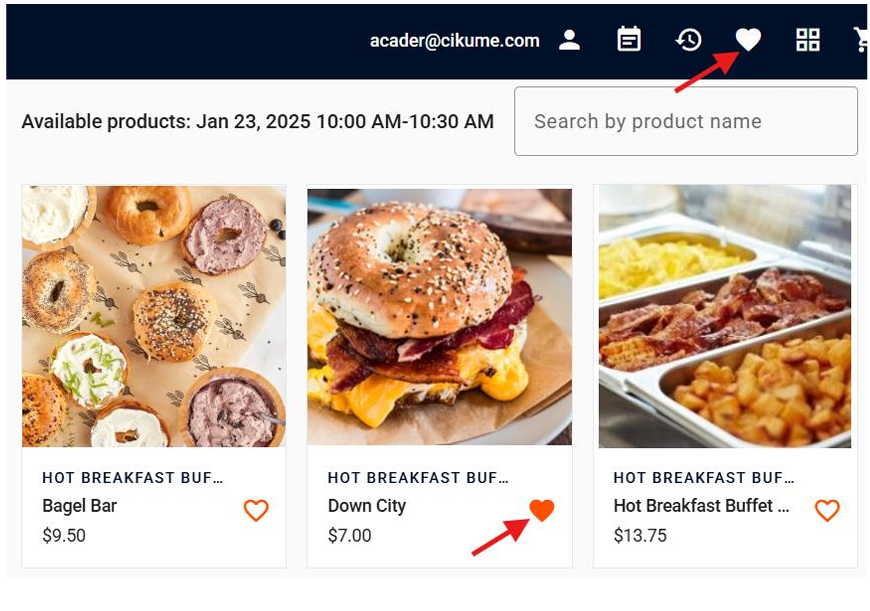Open the Down City sandwich image
Screen dimensions: 870x611
(439, 316)
